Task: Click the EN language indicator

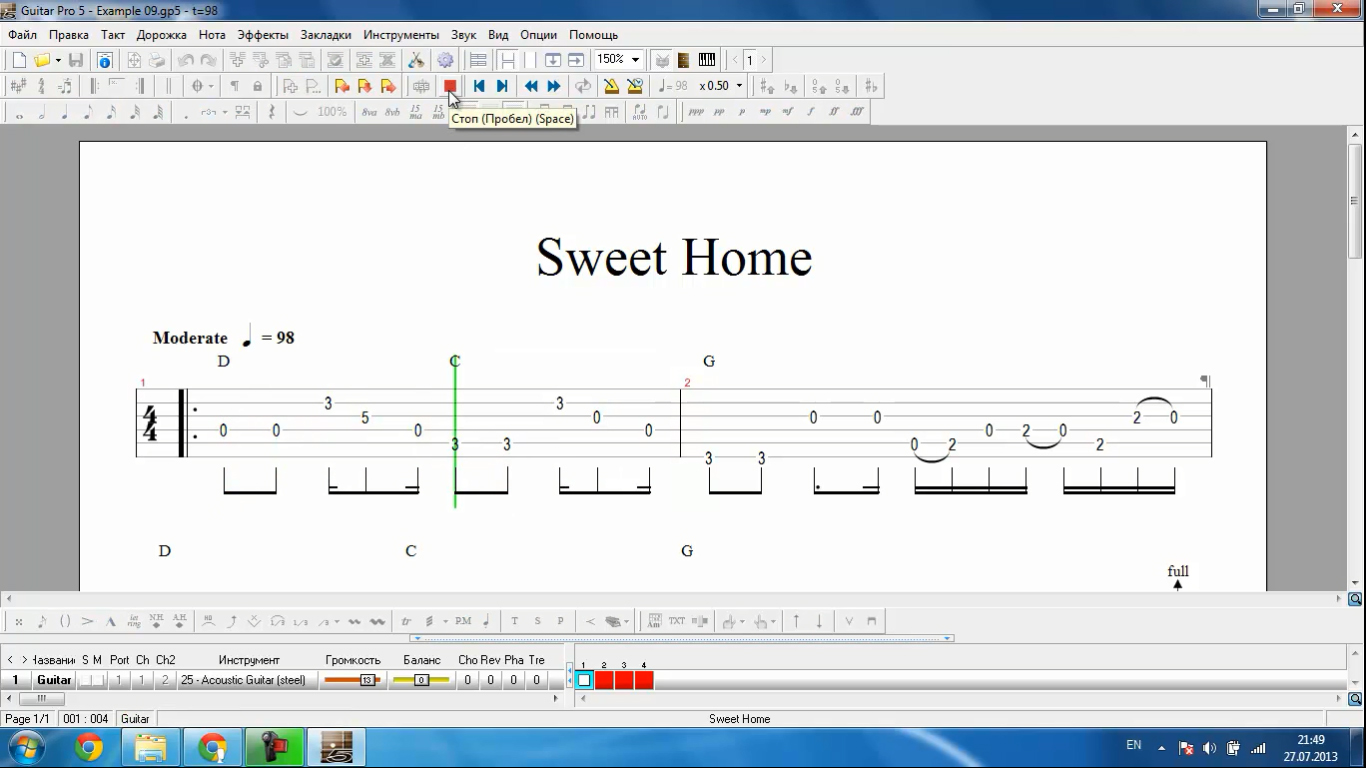Action: click(x=1134, y=745)
